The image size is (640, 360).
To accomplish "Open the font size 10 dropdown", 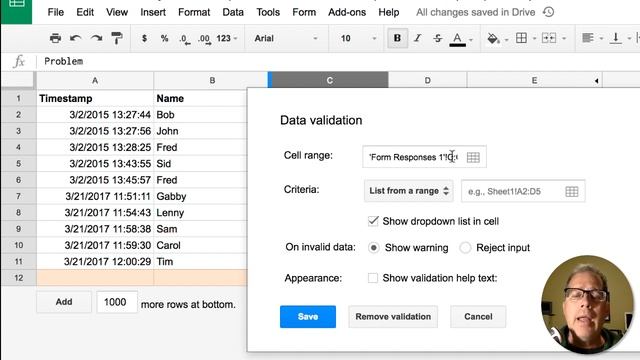I will [358, 38].
